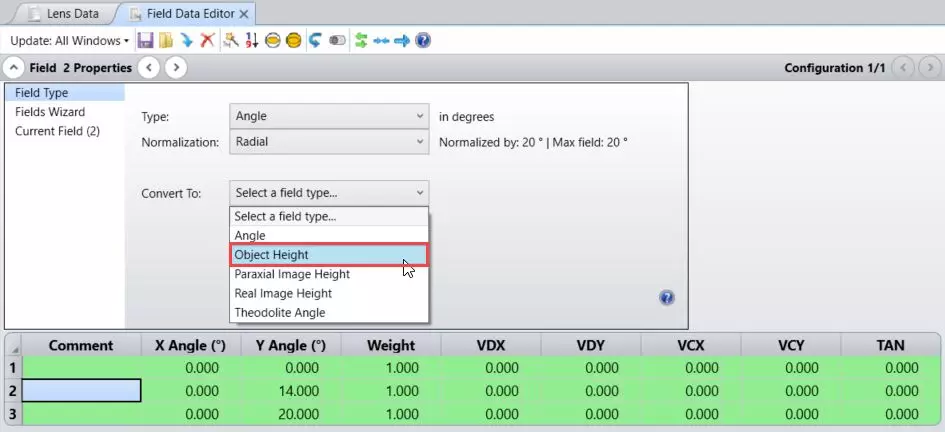The height and width of the screenshot is (432, 945).
Task: Open Fields Wizard in the sidebar
Action: [x=50, y=112]
